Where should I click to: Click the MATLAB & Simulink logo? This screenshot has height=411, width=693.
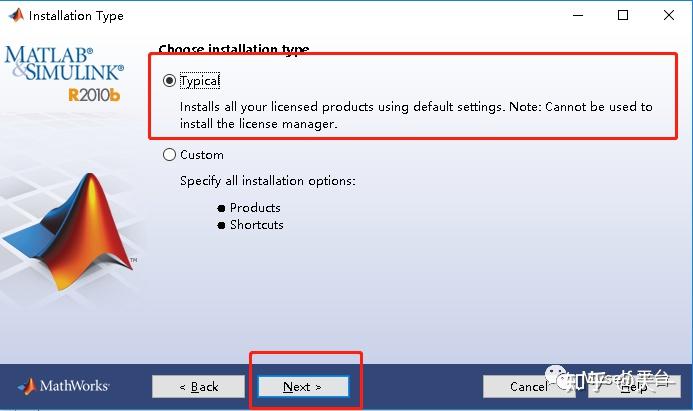click(x=64, y=64)
